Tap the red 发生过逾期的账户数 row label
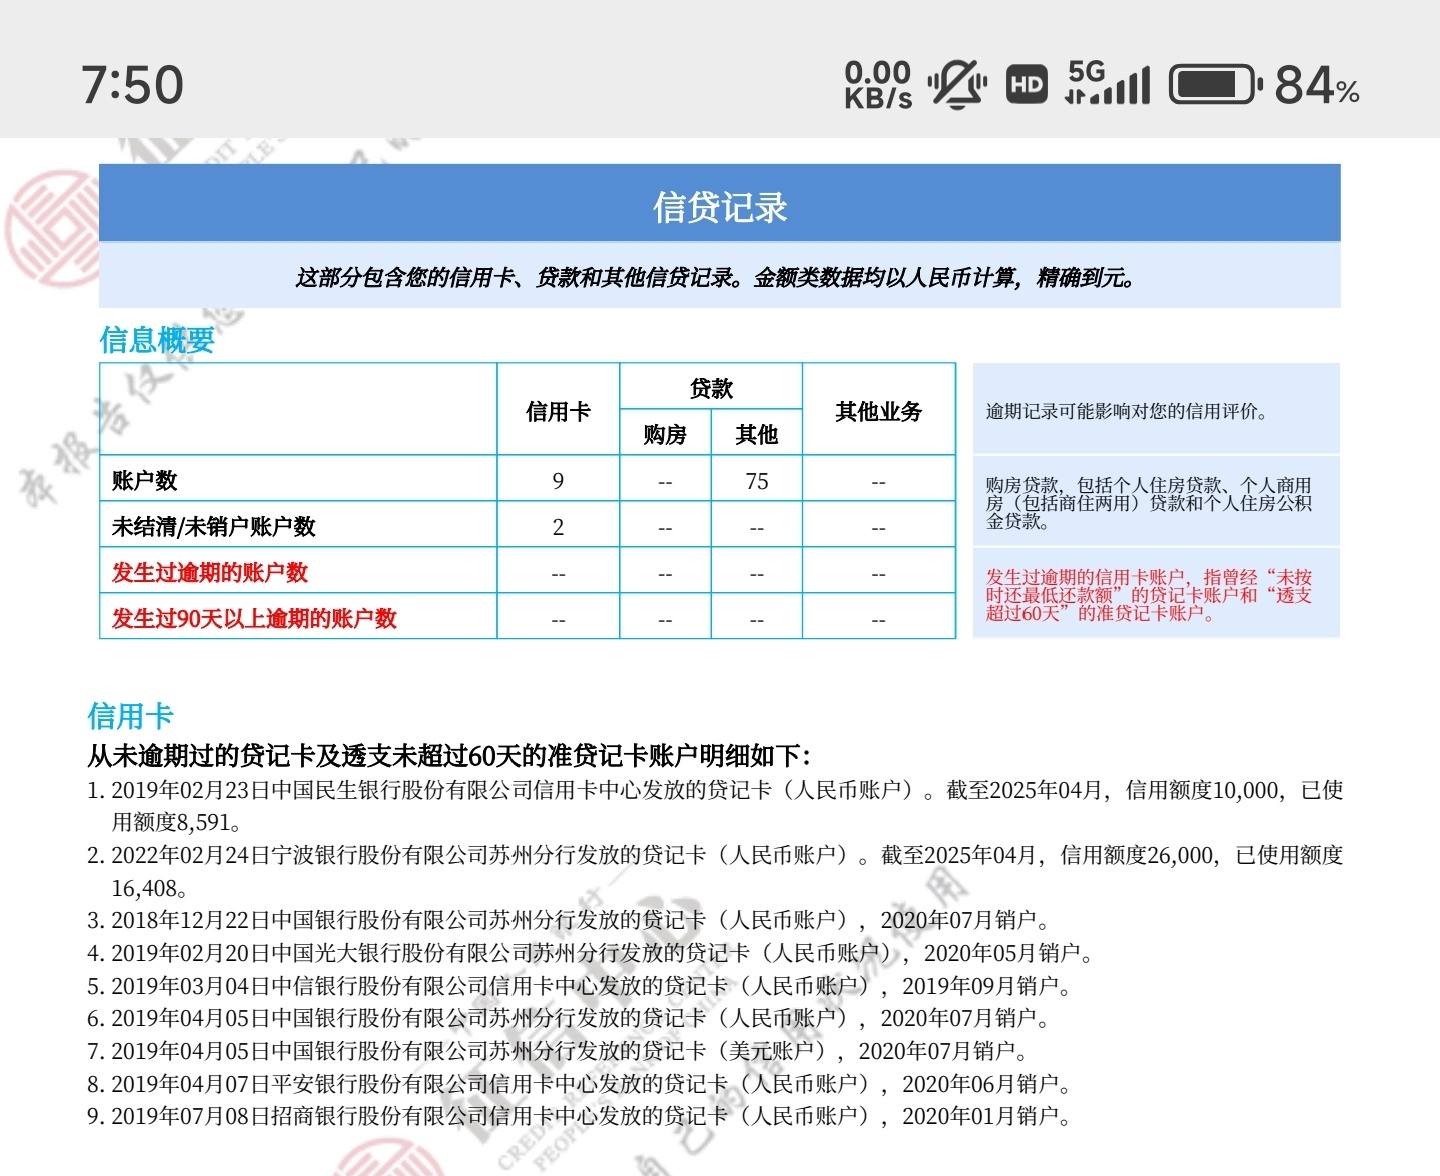This screenshot has width=1440, height=1176. (x=210, y=572)
